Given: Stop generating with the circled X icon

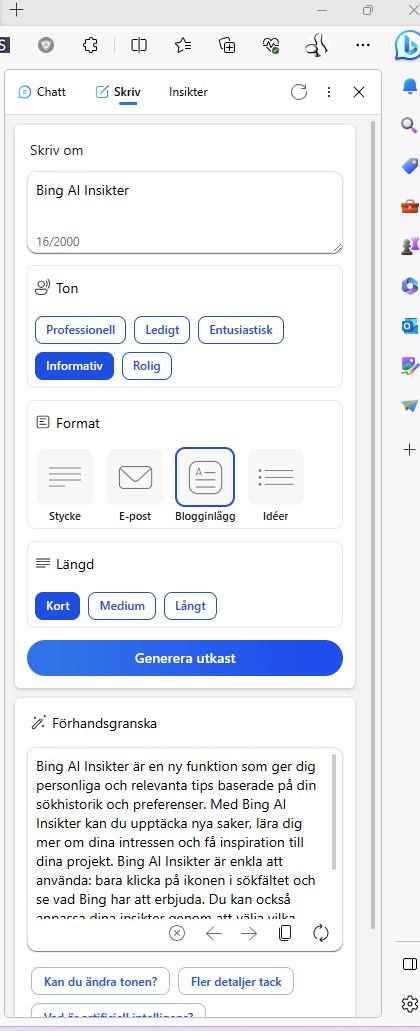Looking at the screenshot, I should click(x=177, y=933).
